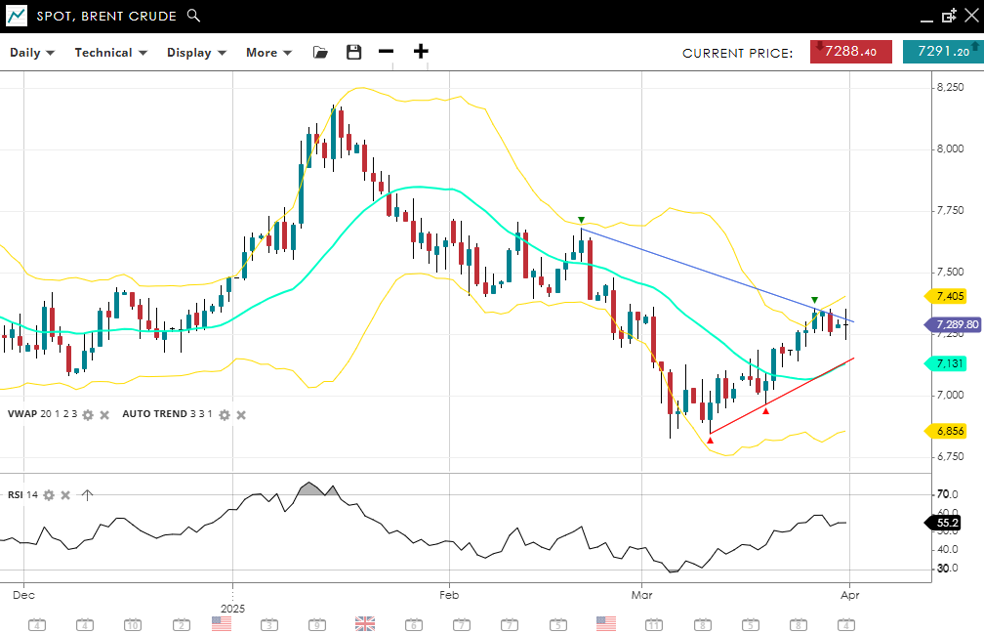Pop out chart into separate window

point(949,16)
